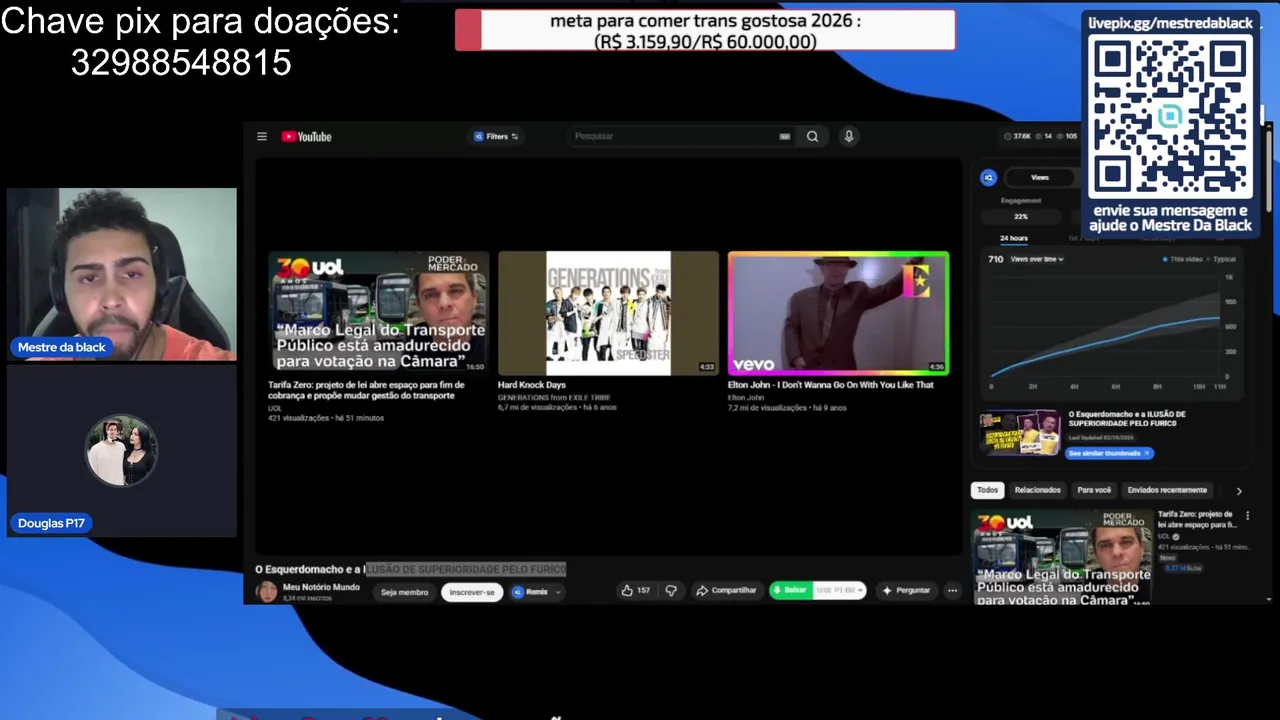Screen dimensions: 1280x720
Task: Select the 24 hours range tab
Action: [x=1013, y=238]
